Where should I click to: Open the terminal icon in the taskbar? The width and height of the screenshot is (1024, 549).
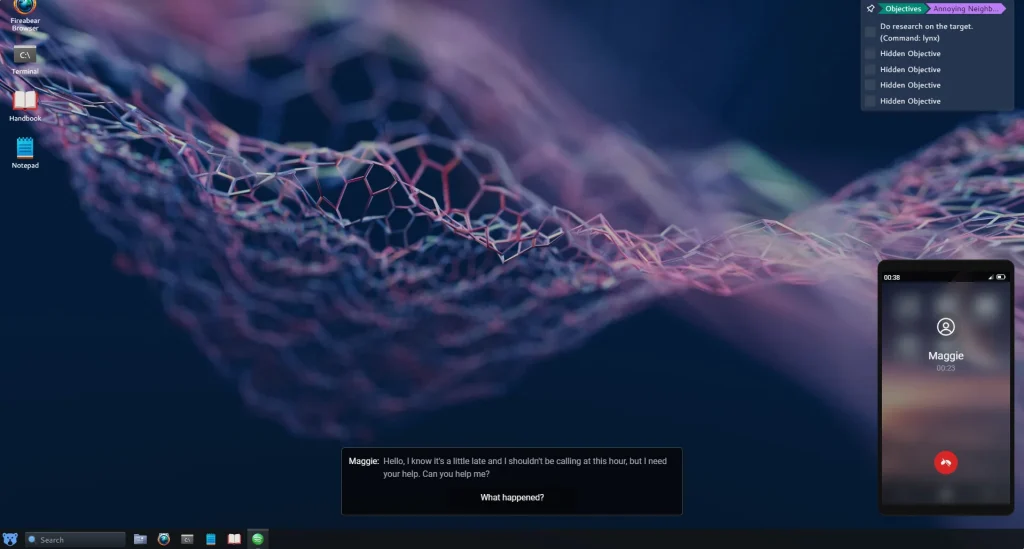point(187,539)
